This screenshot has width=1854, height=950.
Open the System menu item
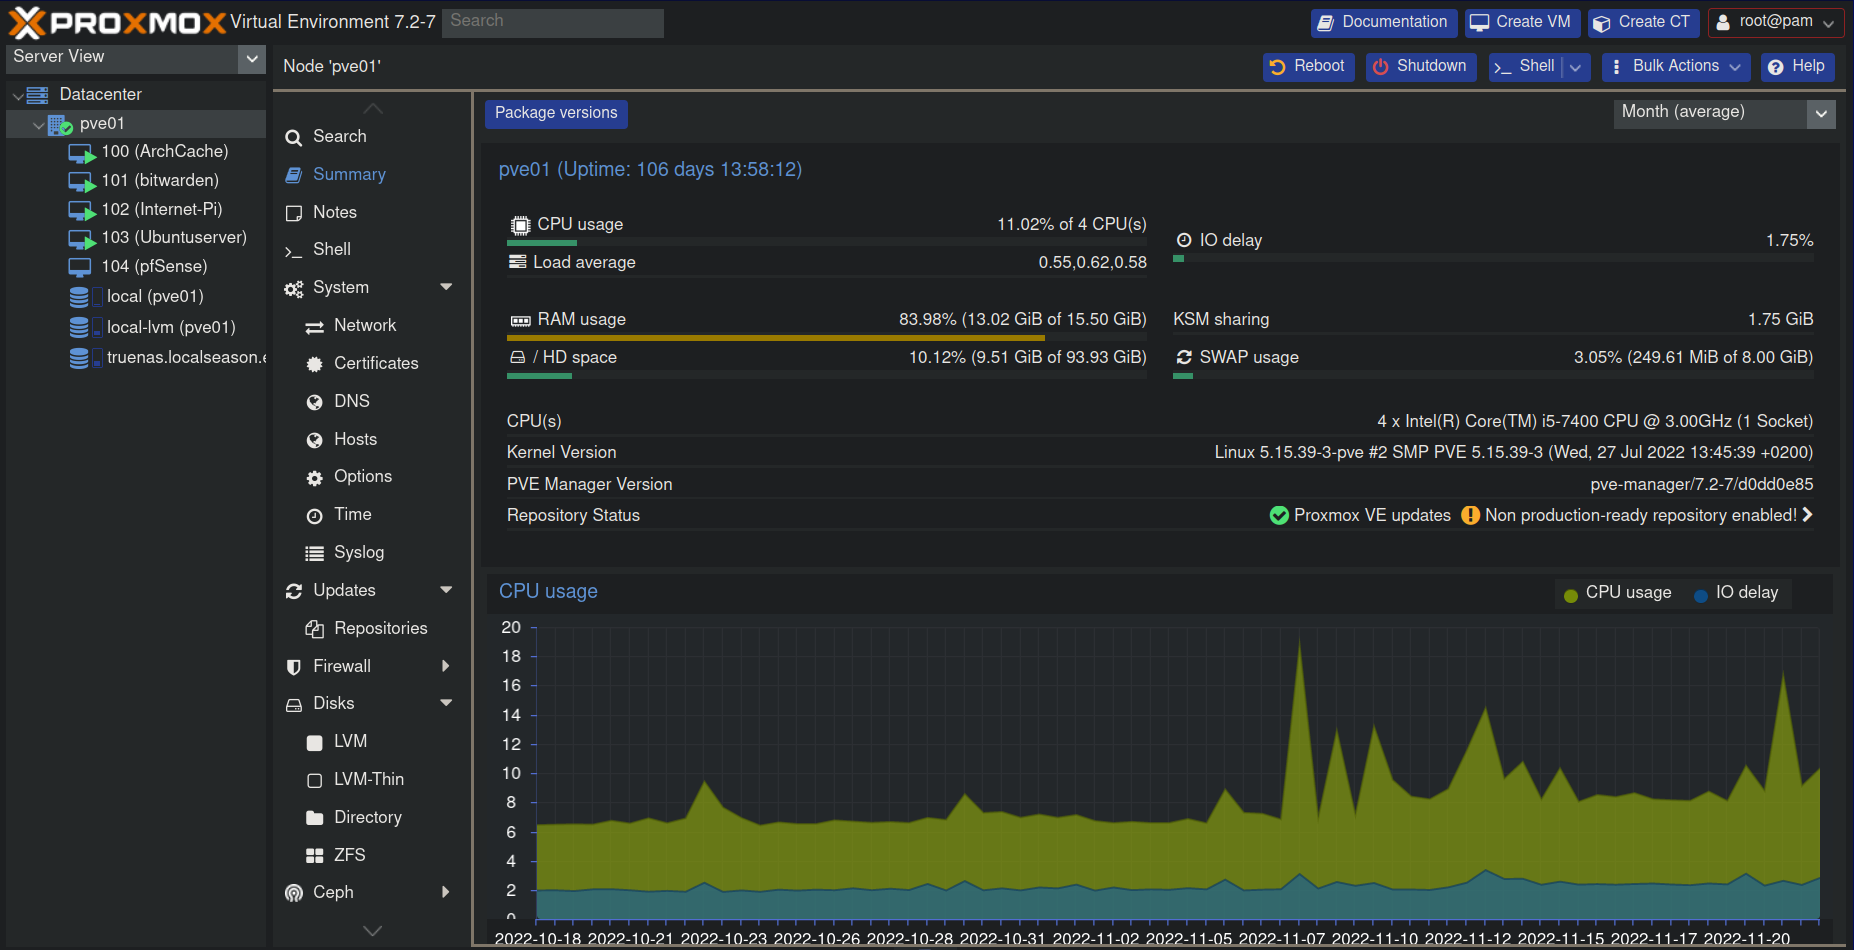(x=341, y=288)
